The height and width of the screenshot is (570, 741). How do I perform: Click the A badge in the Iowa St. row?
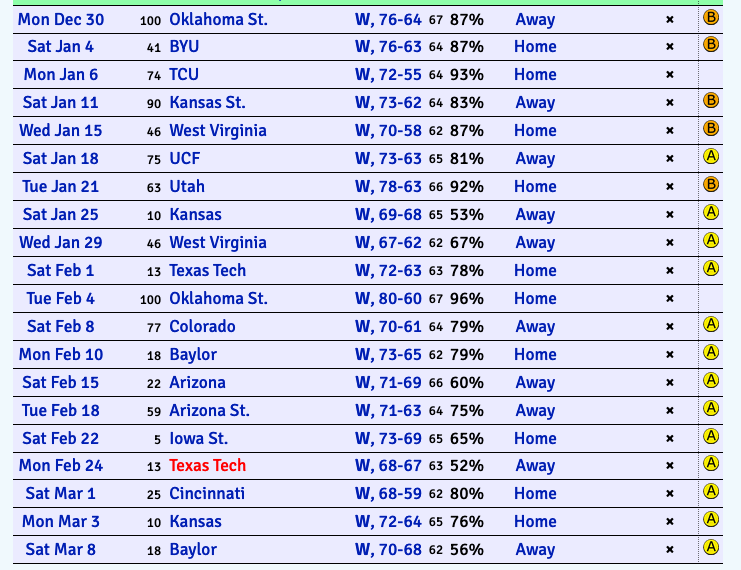tap(711, 437)
